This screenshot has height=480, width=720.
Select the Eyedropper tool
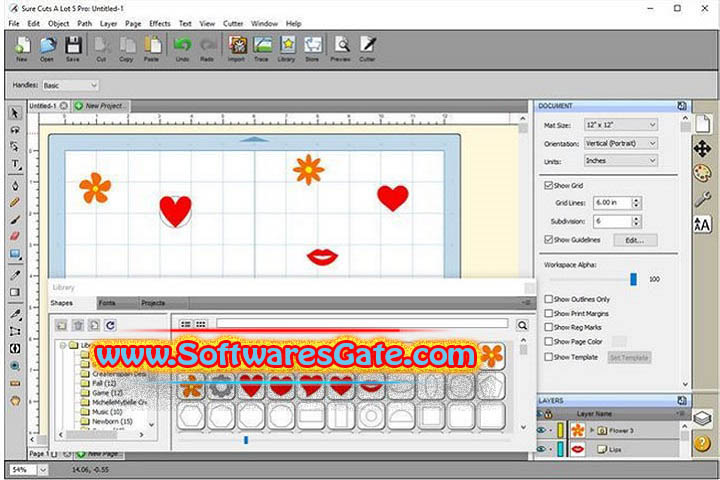(15, 275)
